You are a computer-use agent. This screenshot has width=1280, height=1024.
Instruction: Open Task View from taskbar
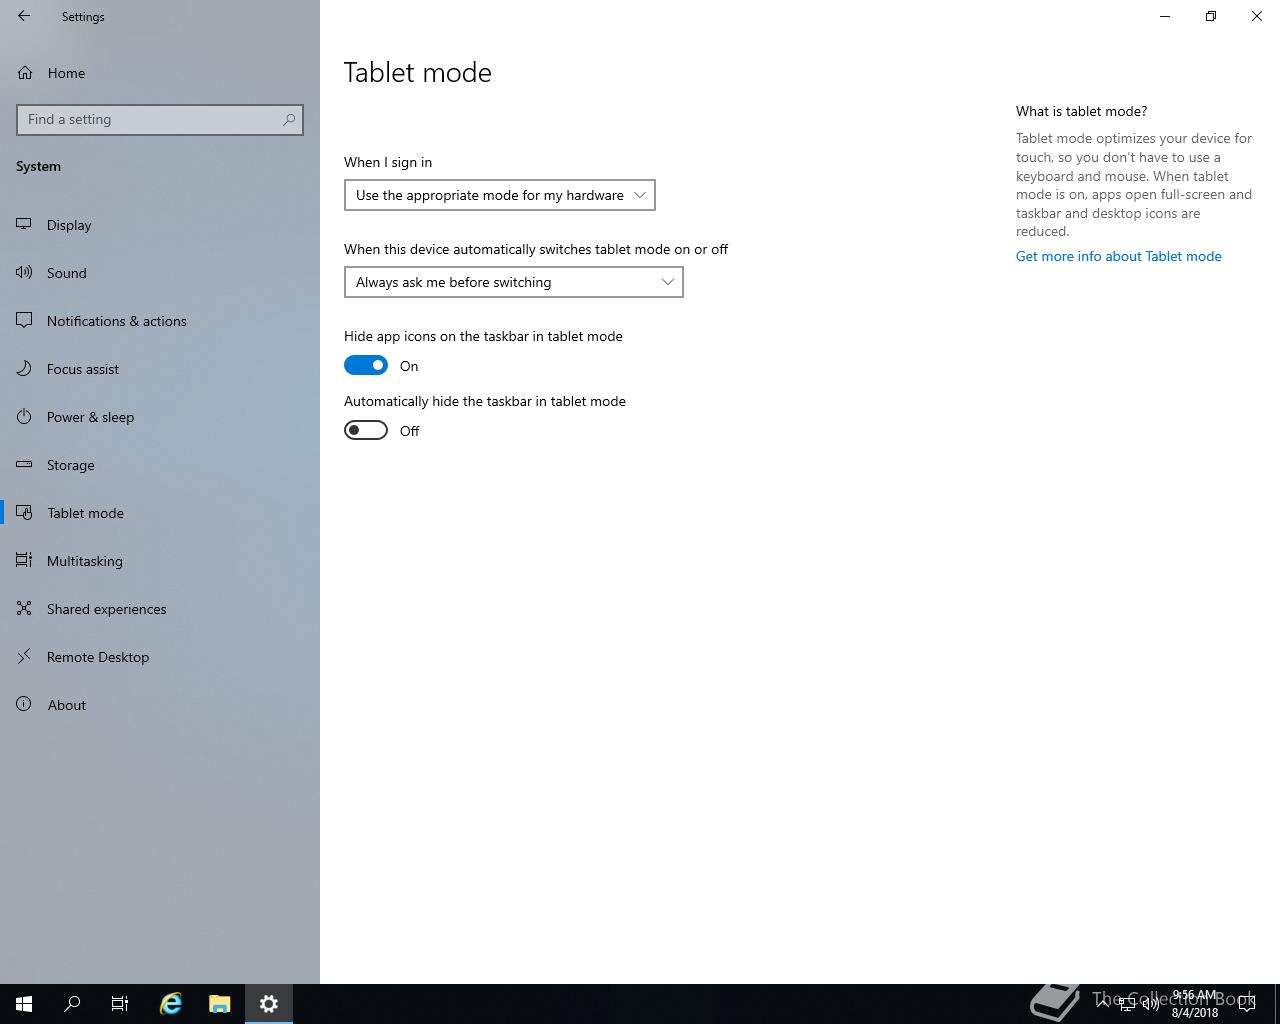(x=120, y=1004)
